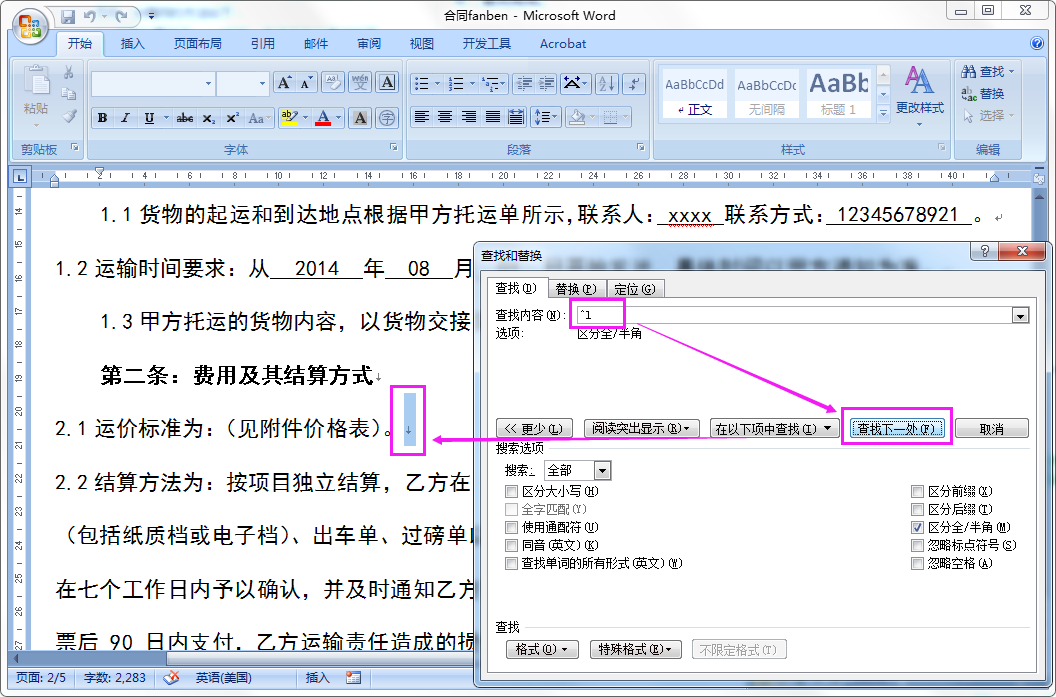Screen dimensions: 1056x697
Task: Align text left
Action: 422,118
